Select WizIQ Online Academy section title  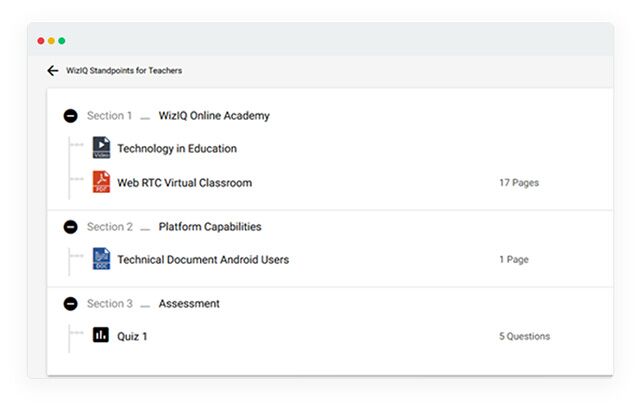(214, 116)
